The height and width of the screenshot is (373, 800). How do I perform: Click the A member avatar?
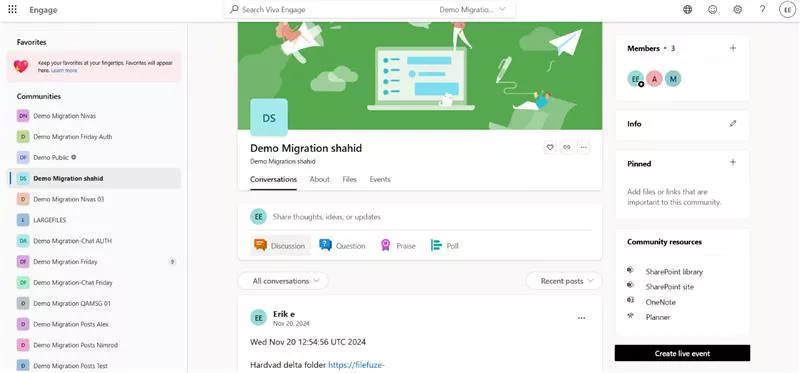tap(654, 79)
